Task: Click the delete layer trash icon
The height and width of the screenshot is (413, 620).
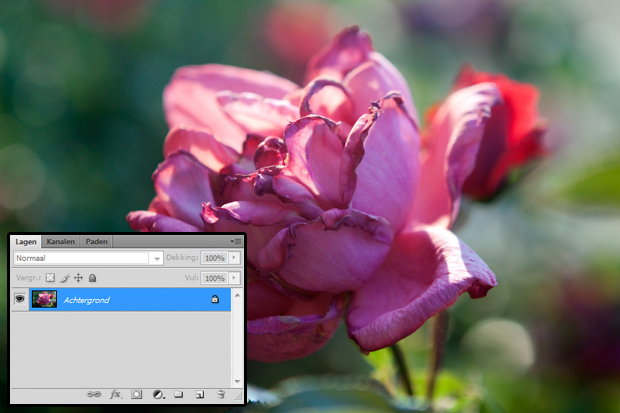Action: point(220,395)
